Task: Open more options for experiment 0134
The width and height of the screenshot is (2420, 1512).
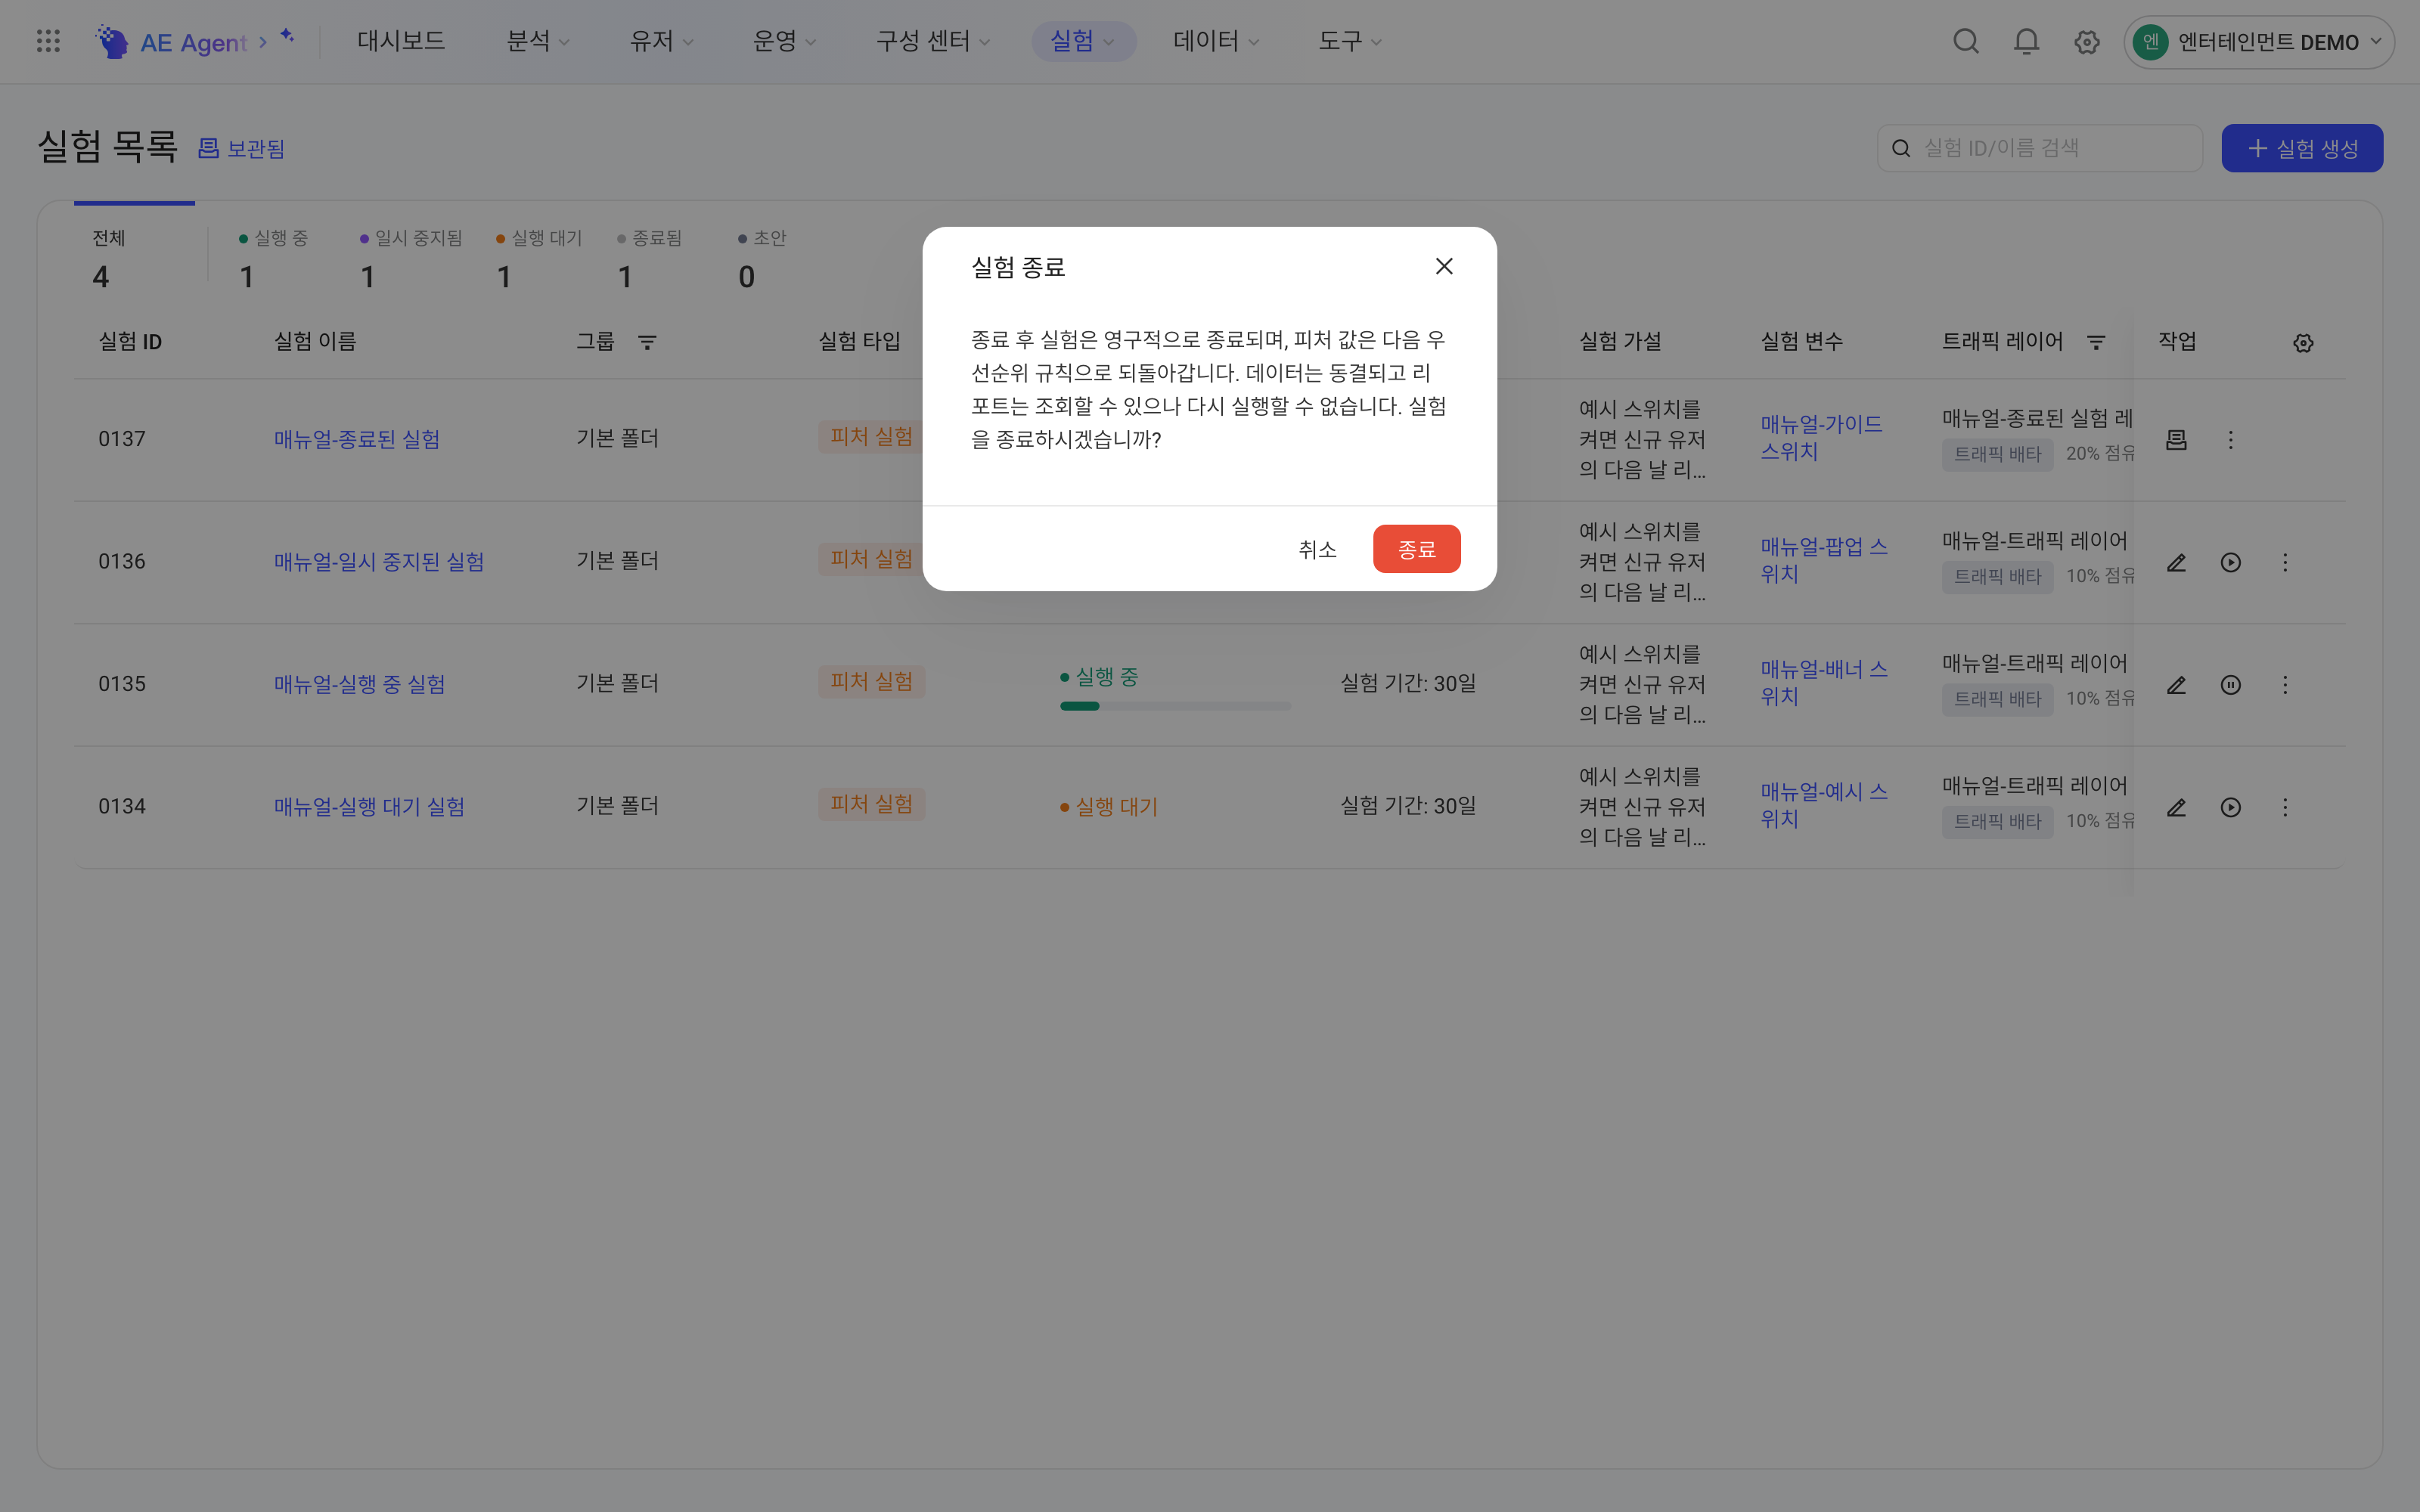Action: click(x=2285, y=807)
